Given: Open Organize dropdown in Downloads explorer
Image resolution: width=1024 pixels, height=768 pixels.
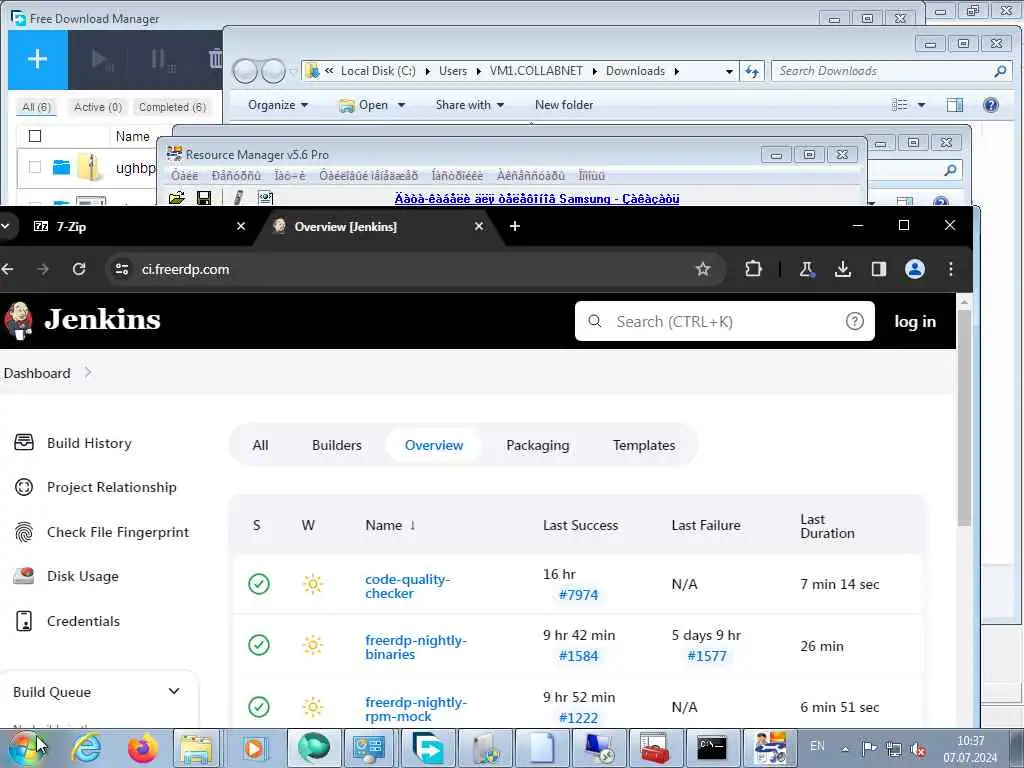Looking at the screenshot, I should pyautogui.click(x=278, y=105).
